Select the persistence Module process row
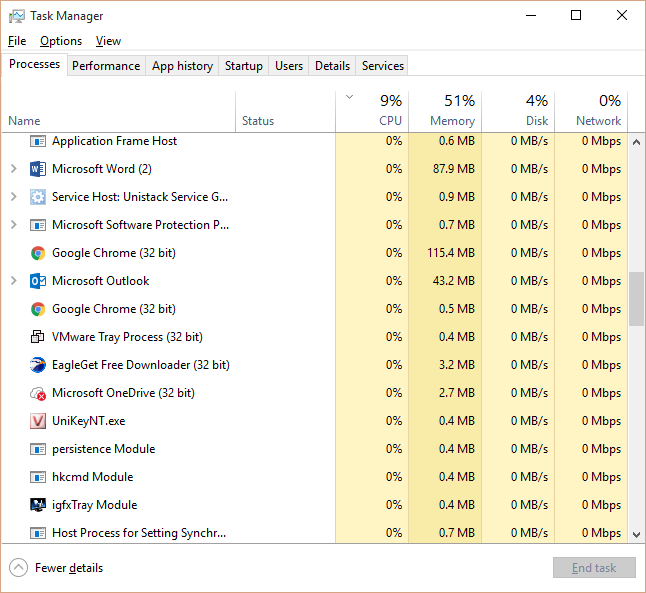This screenshot has height=593, width=646. click(x=103, y=449)
